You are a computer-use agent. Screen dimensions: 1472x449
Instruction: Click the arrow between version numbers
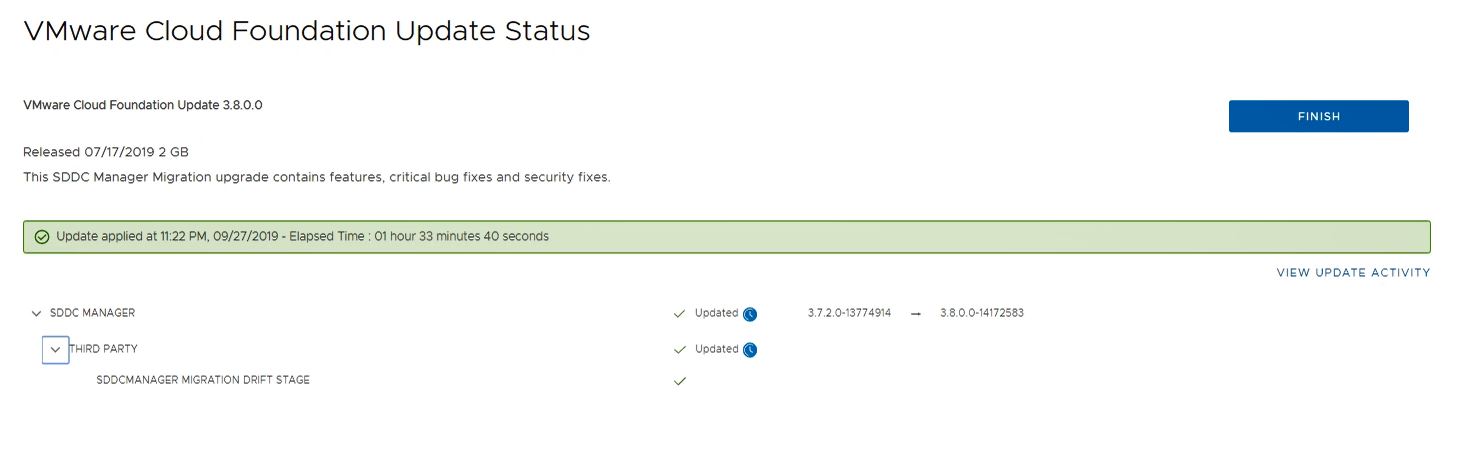click(915, 314)
